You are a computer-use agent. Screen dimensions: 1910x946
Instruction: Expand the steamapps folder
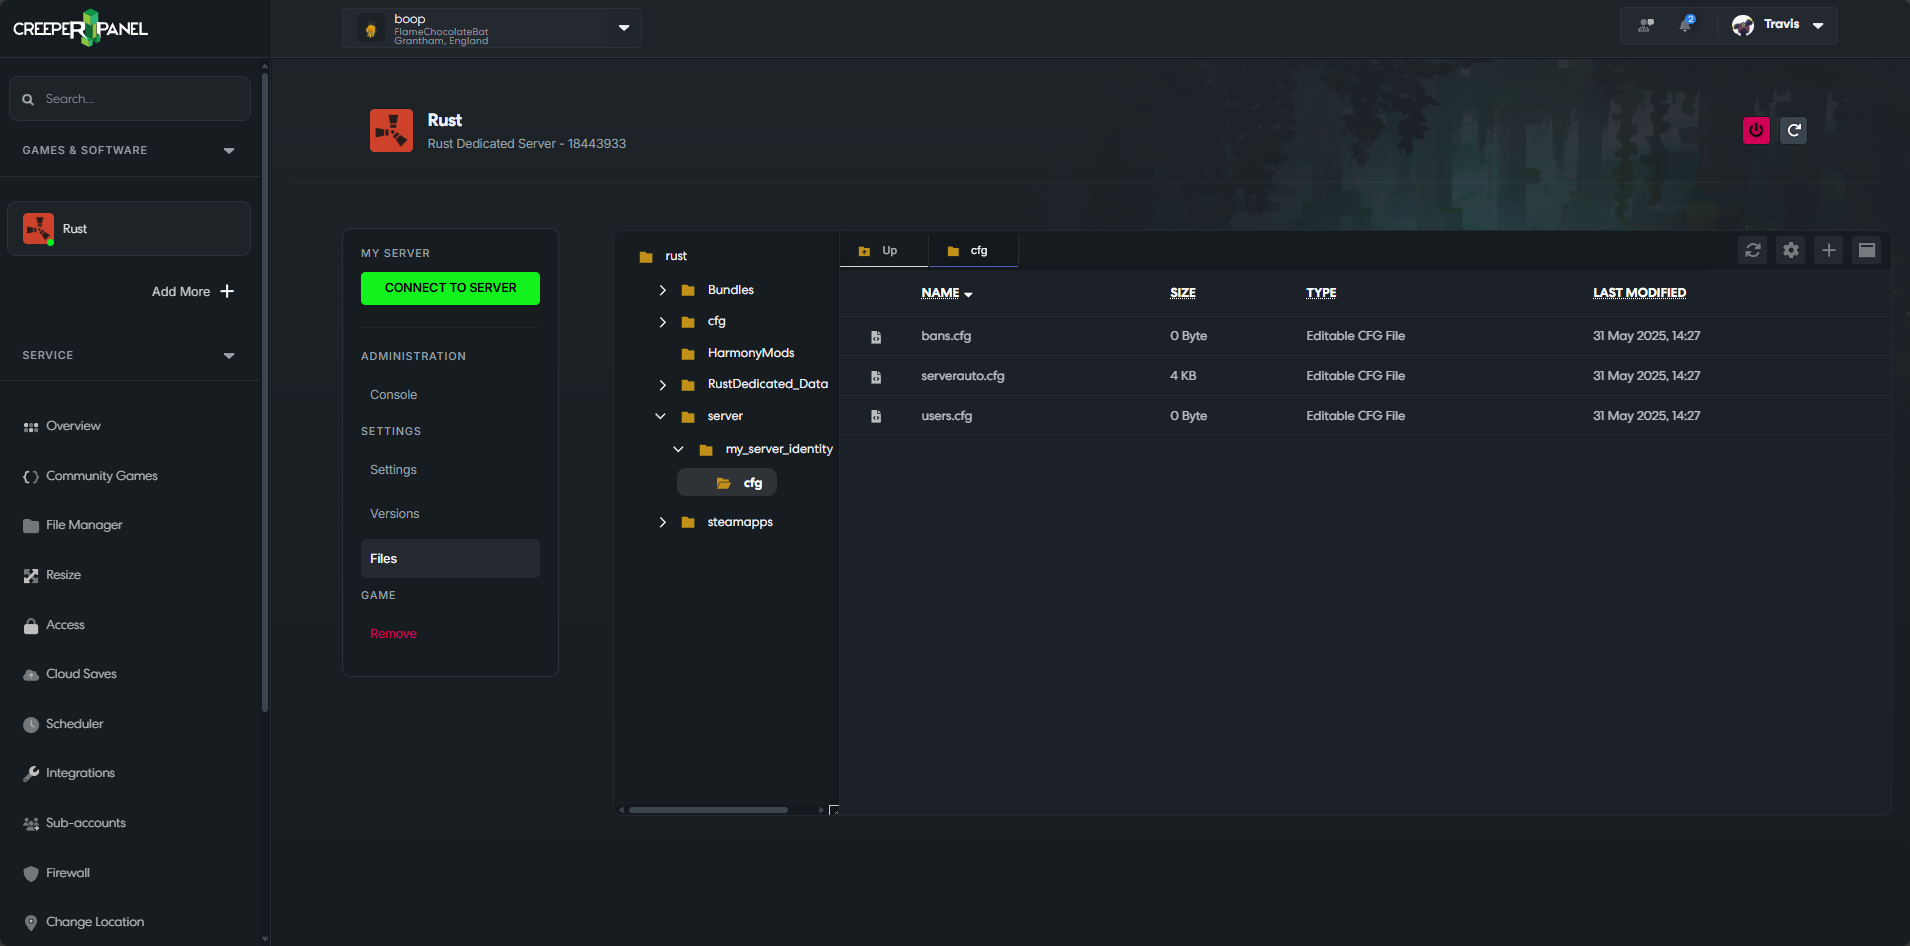pos(663,521)
